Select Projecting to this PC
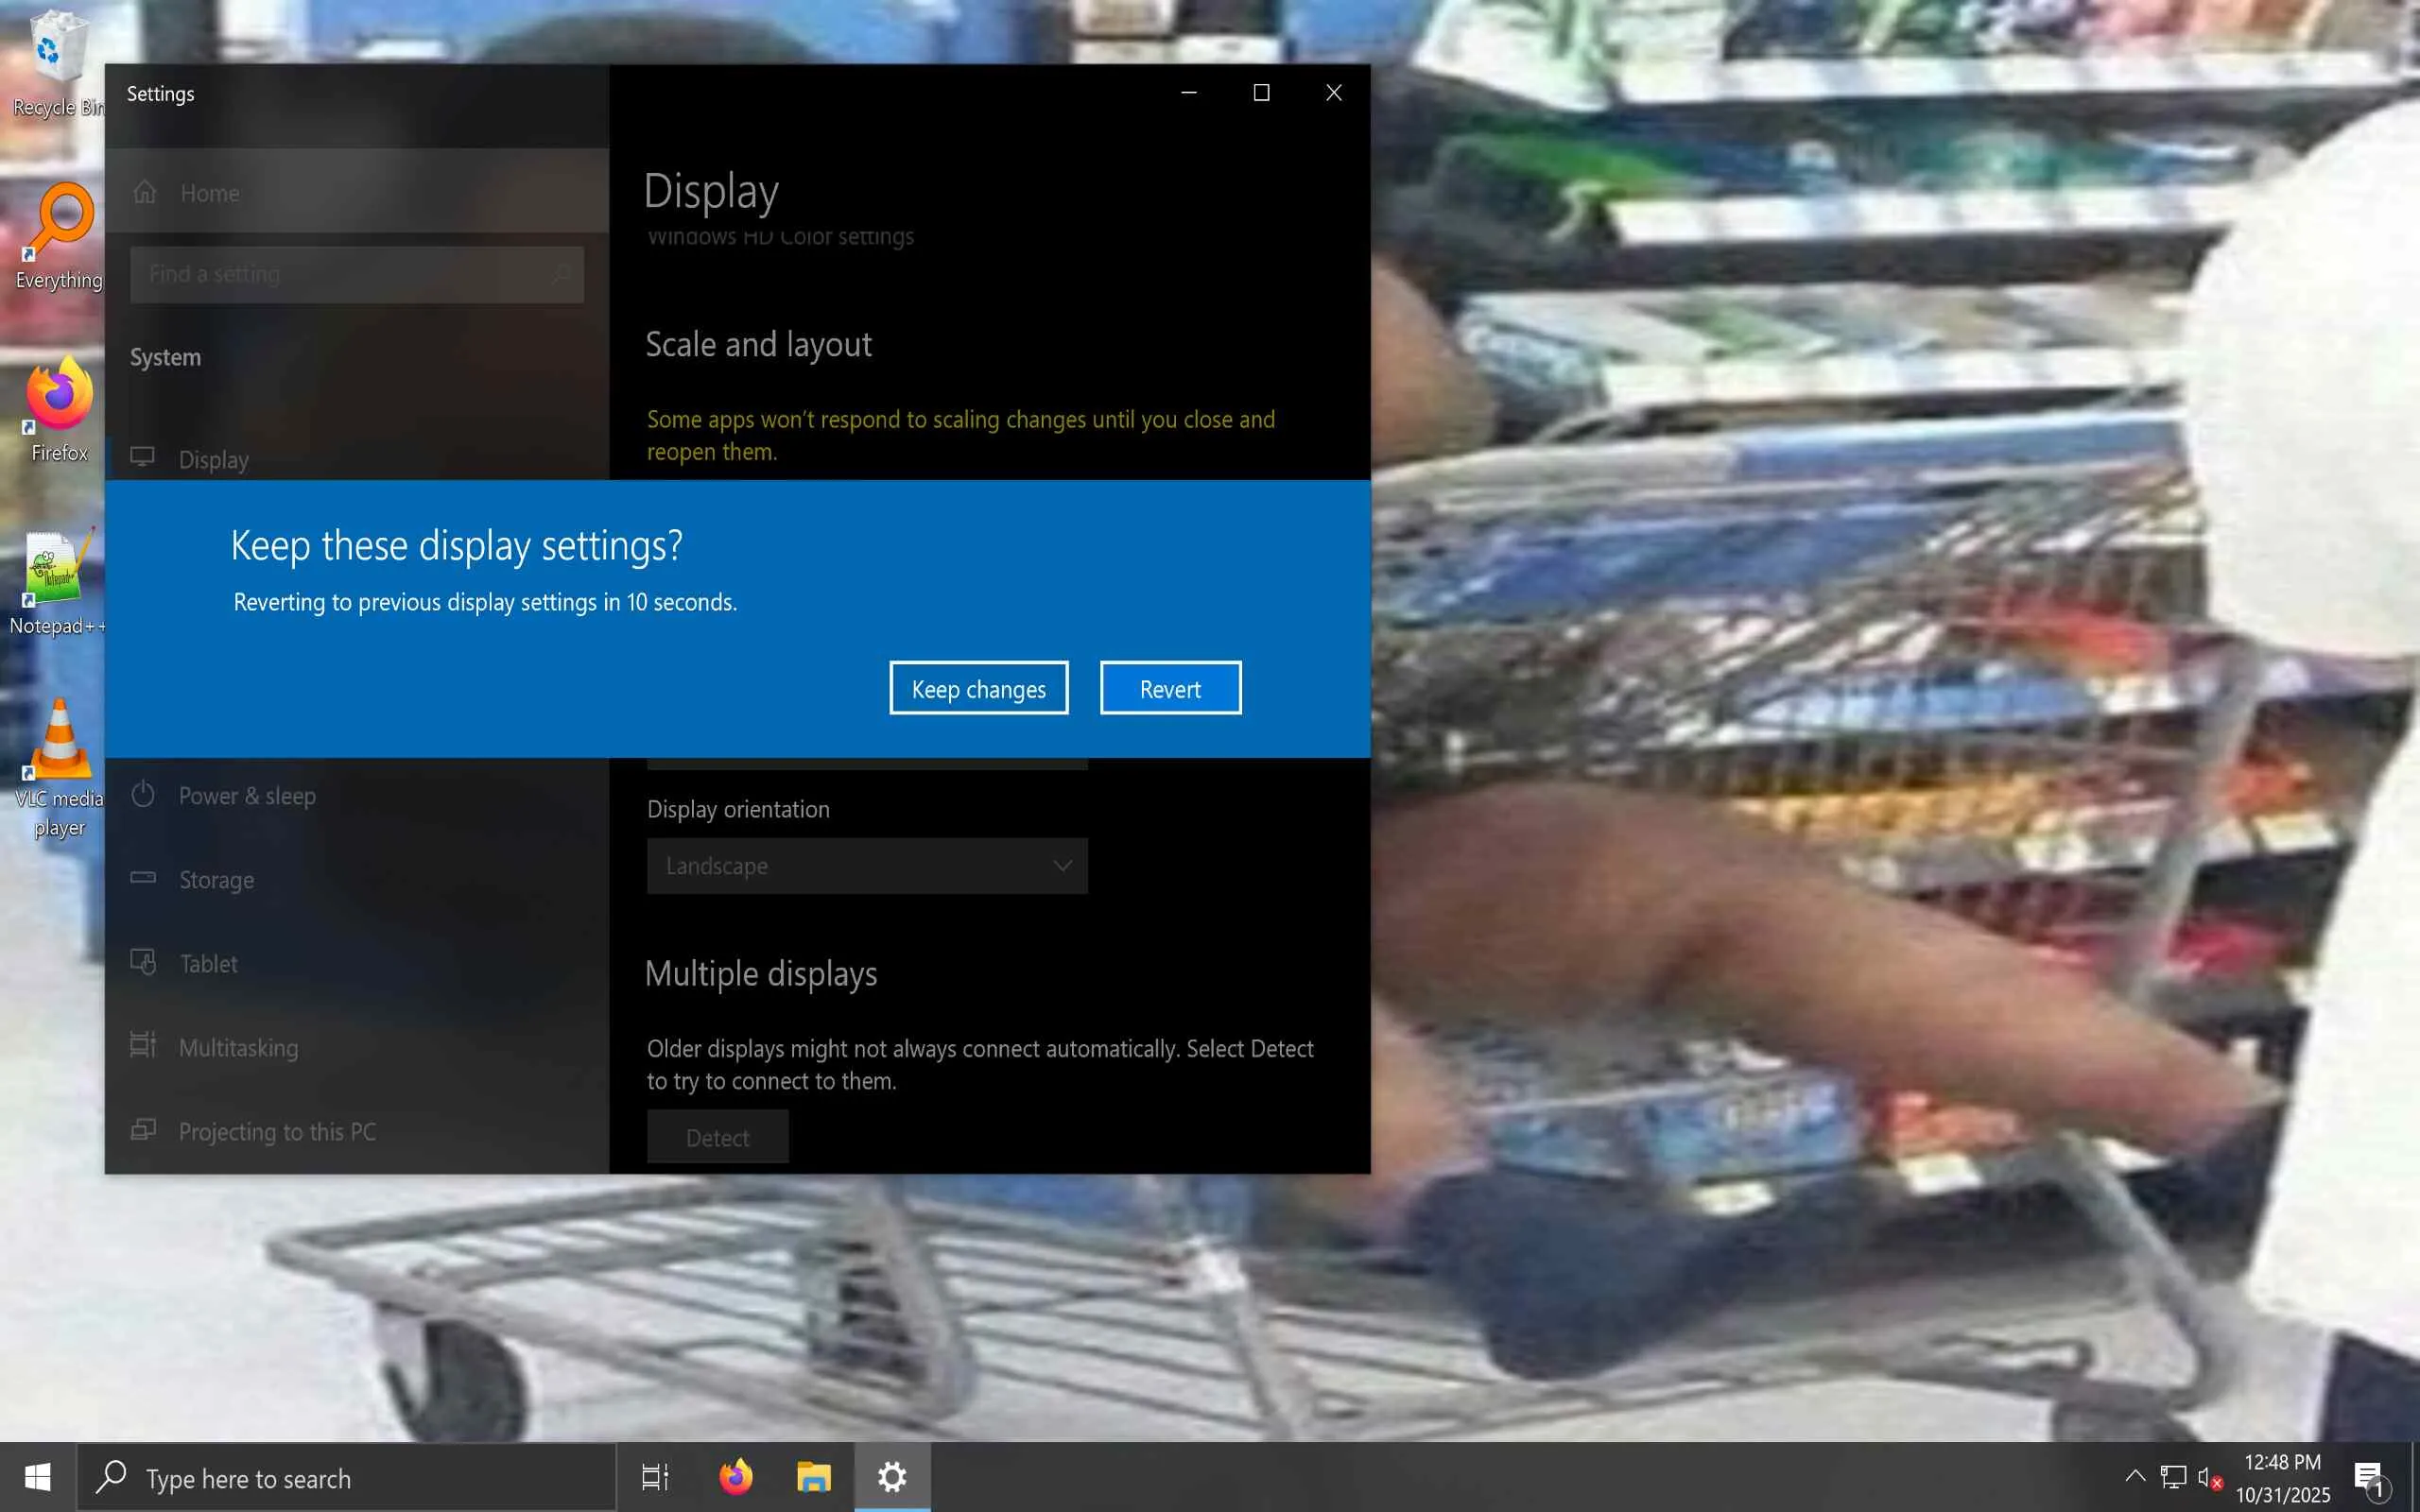 point(276,1131)
